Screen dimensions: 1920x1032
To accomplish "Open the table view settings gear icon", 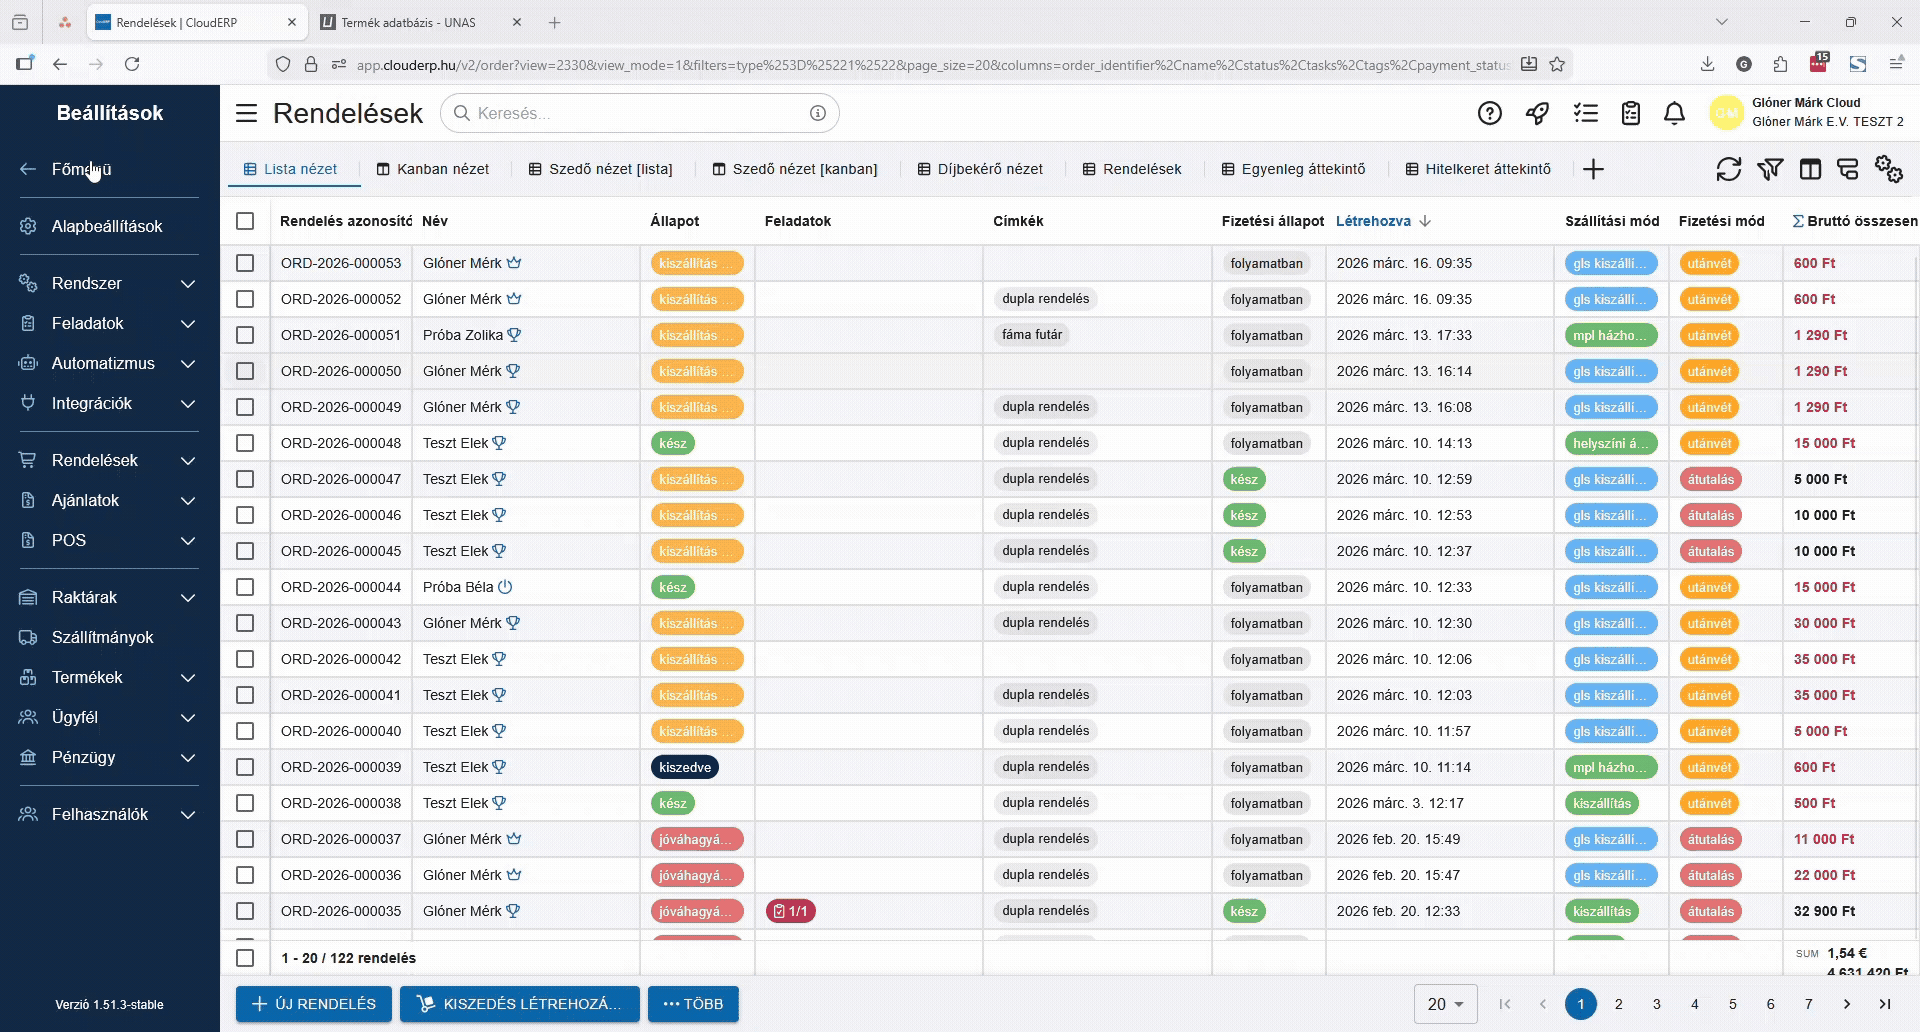I will click(1887, 169).
